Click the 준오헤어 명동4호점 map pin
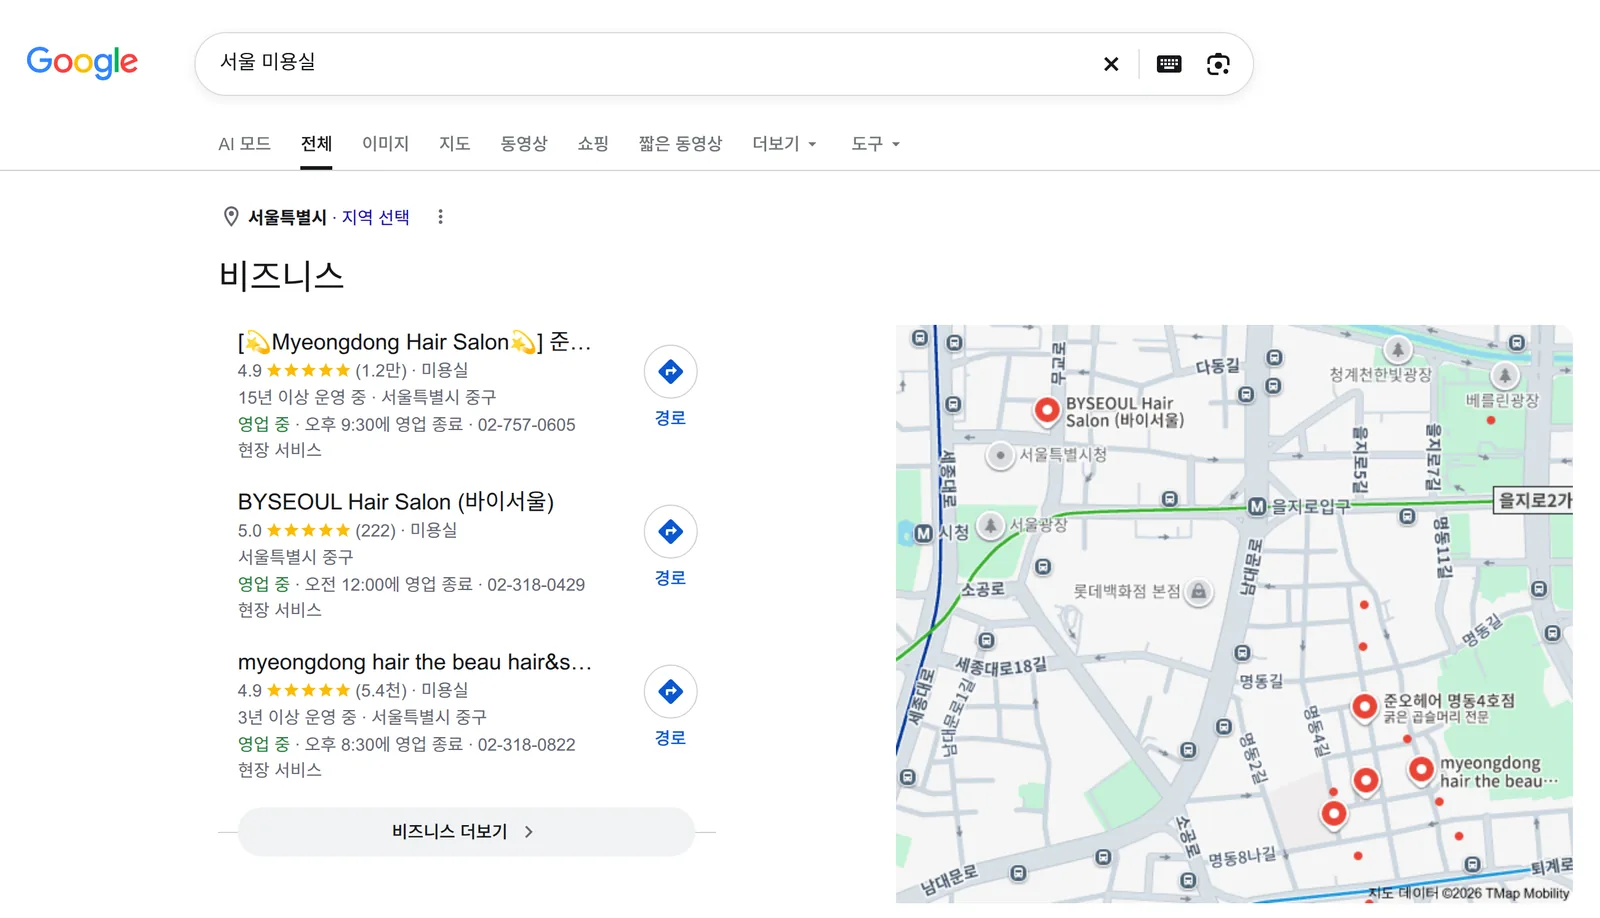The image size is (1600, 918). click(1365, 707)
